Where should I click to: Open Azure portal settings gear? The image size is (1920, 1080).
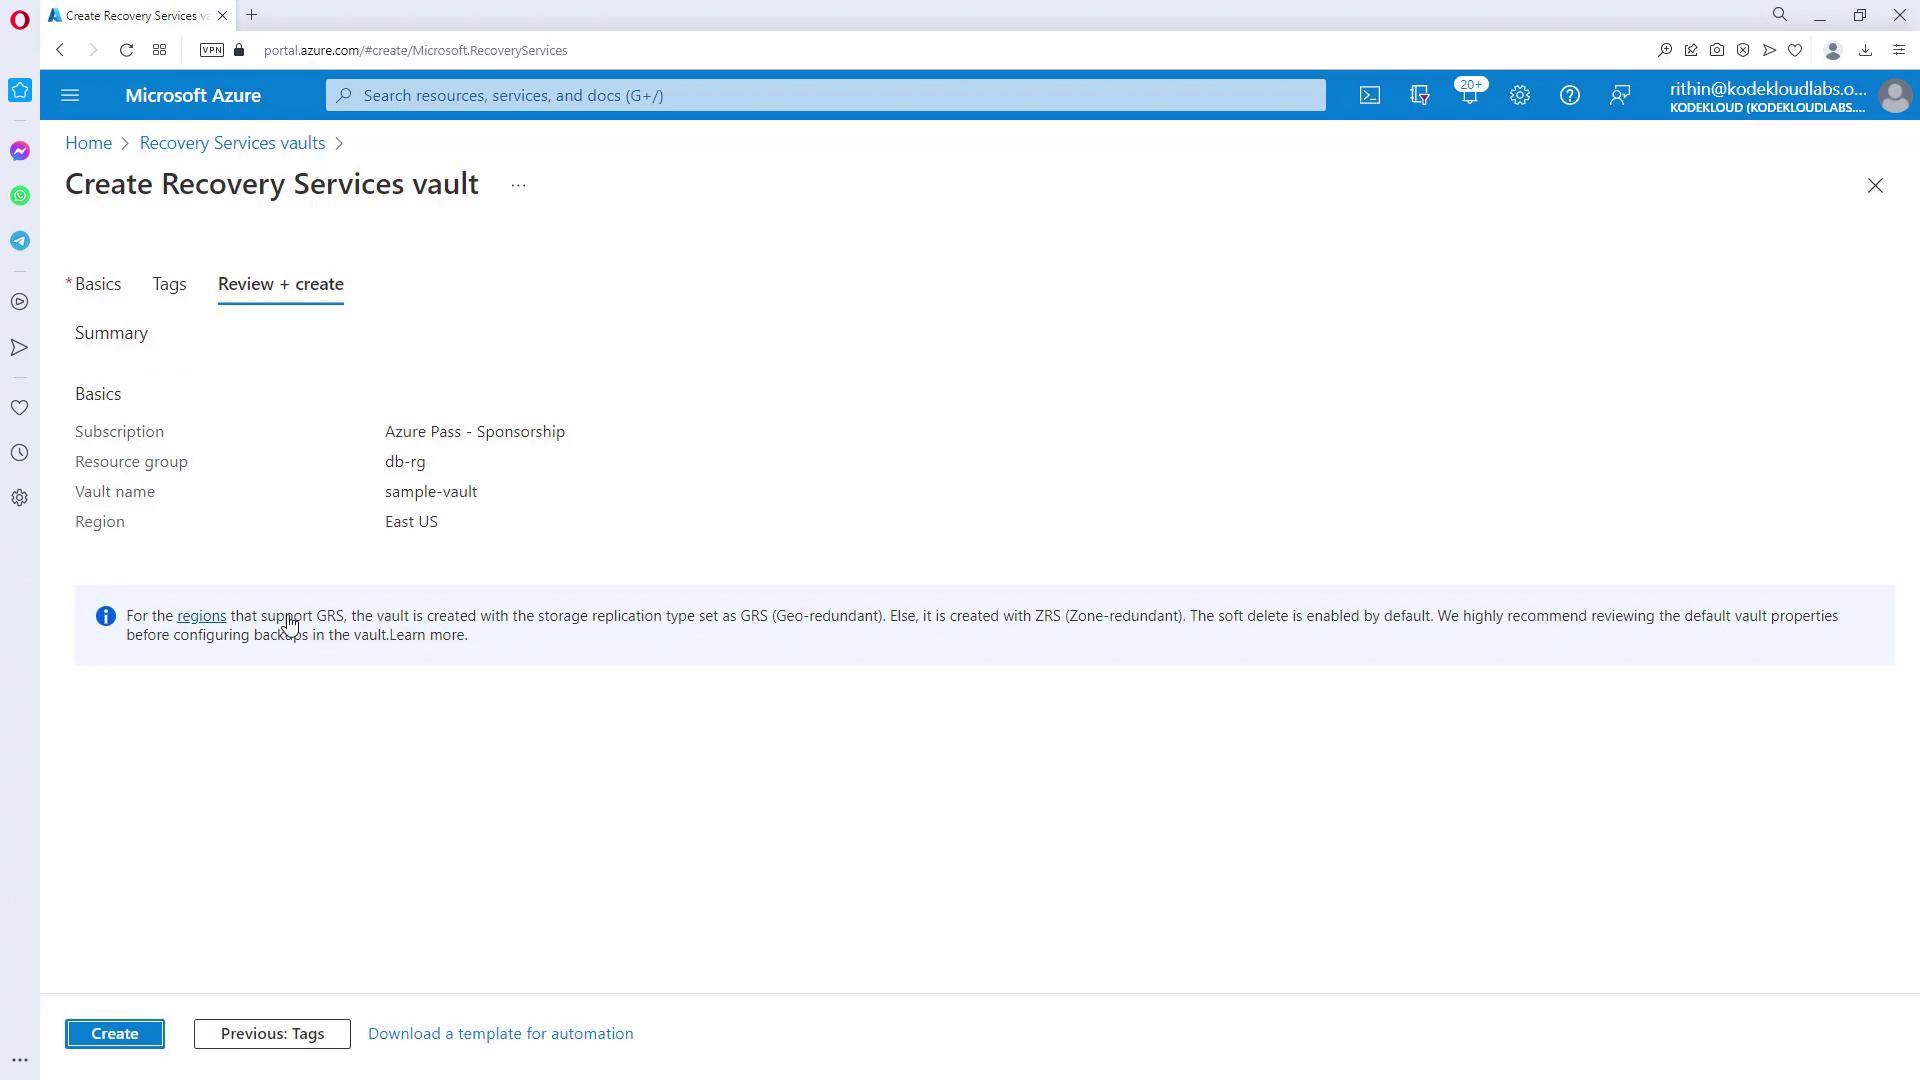pos(1519,96)
